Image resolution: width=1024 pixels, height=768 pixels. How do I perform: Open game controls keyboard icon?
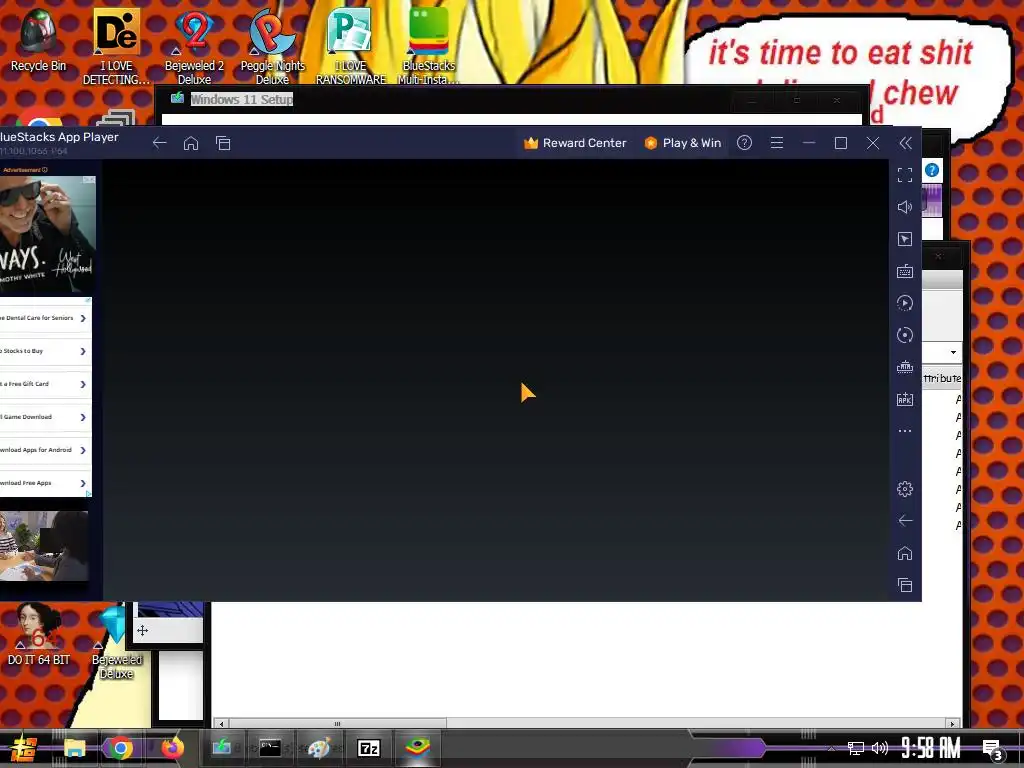pos(905,271)
